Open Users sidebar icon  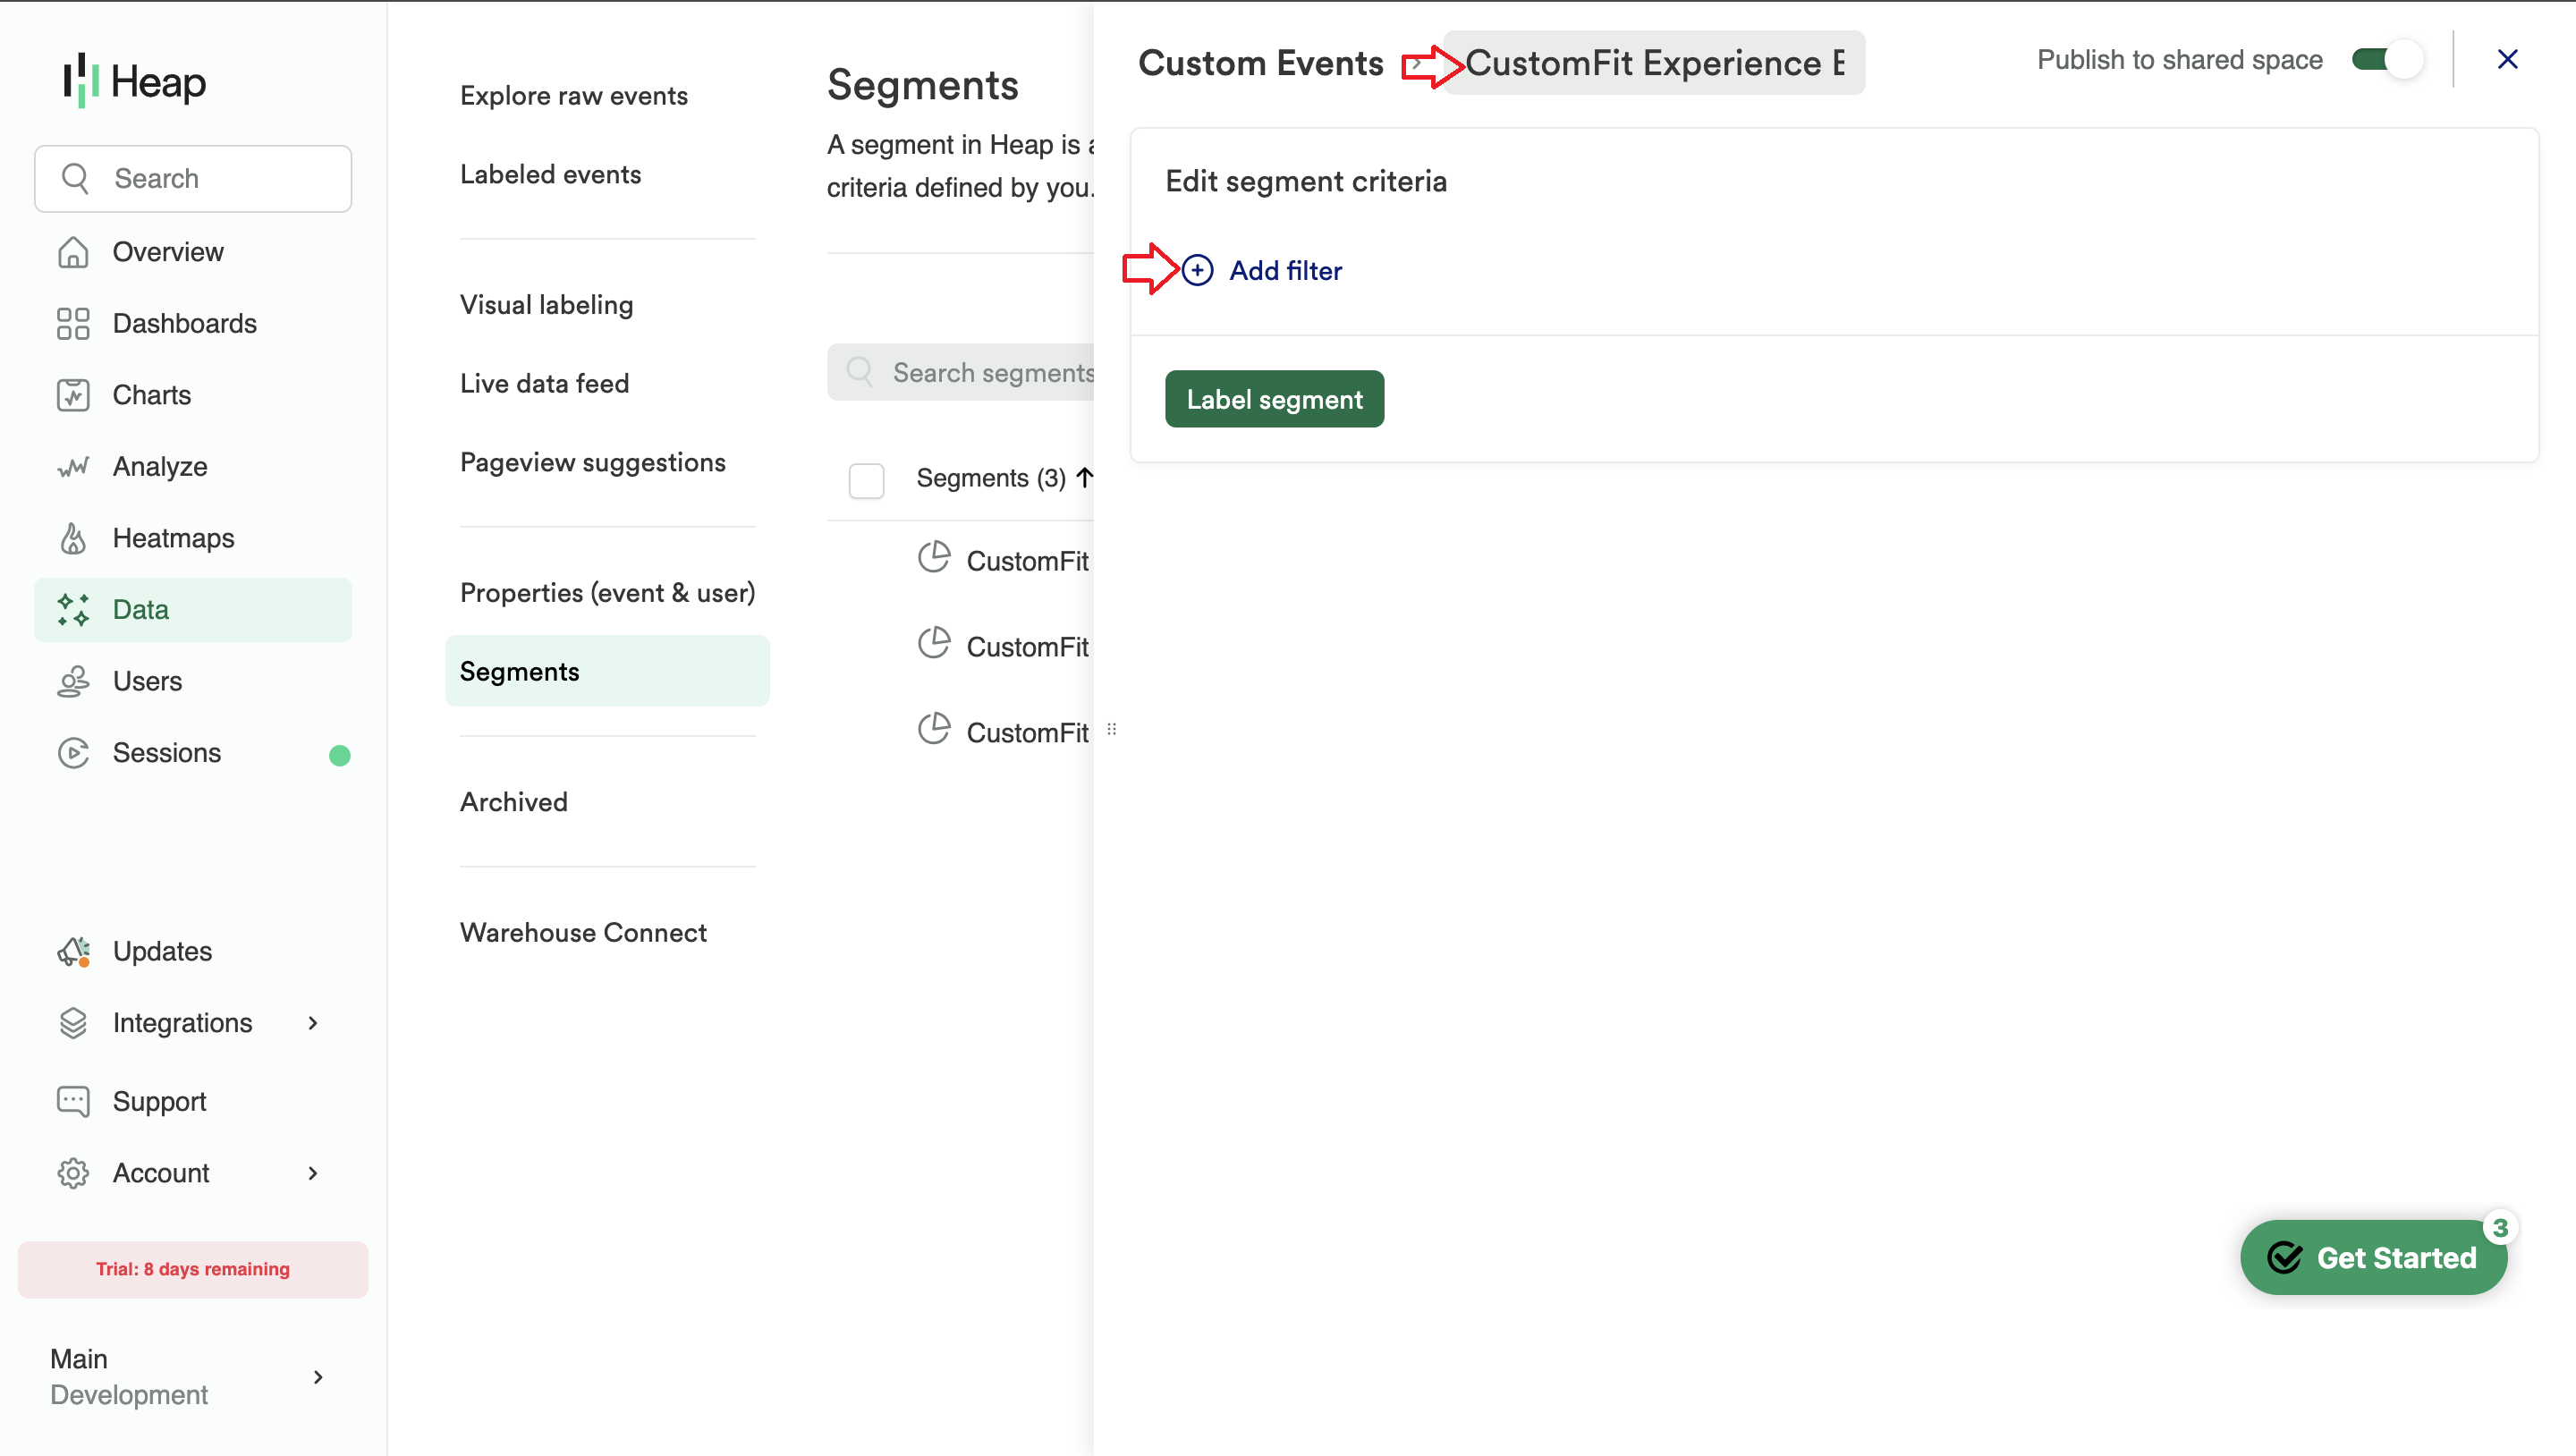click(73, 681)
